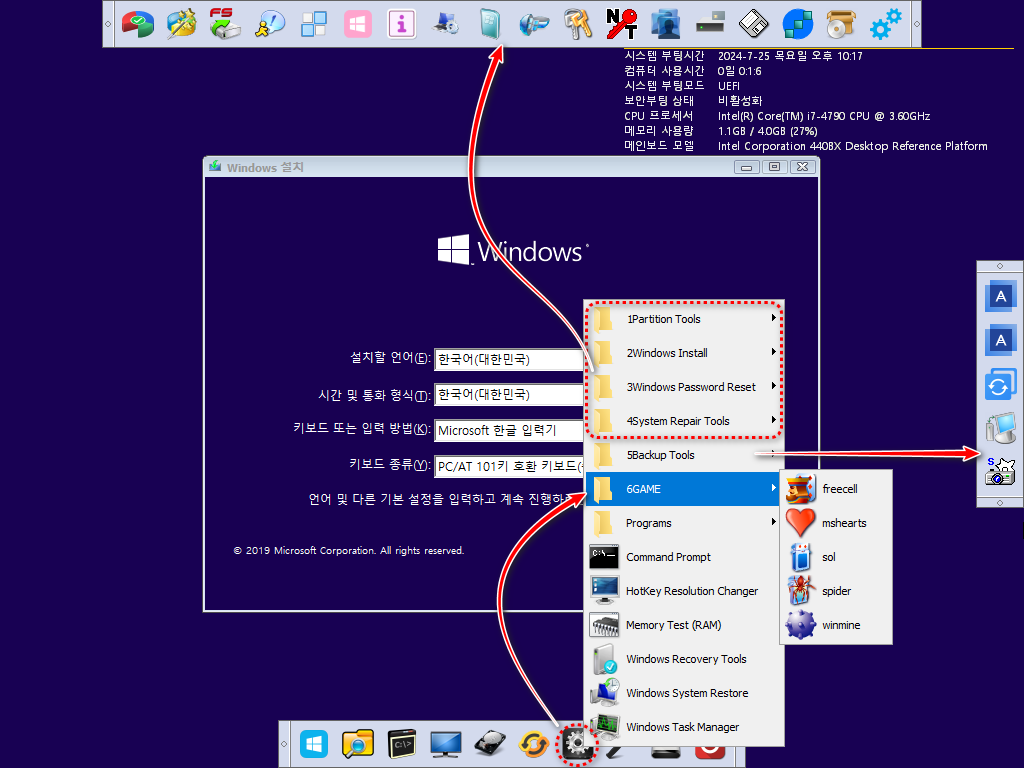Open the blue-white squares grid icon

pyautogui.click(x=313, y=24)
